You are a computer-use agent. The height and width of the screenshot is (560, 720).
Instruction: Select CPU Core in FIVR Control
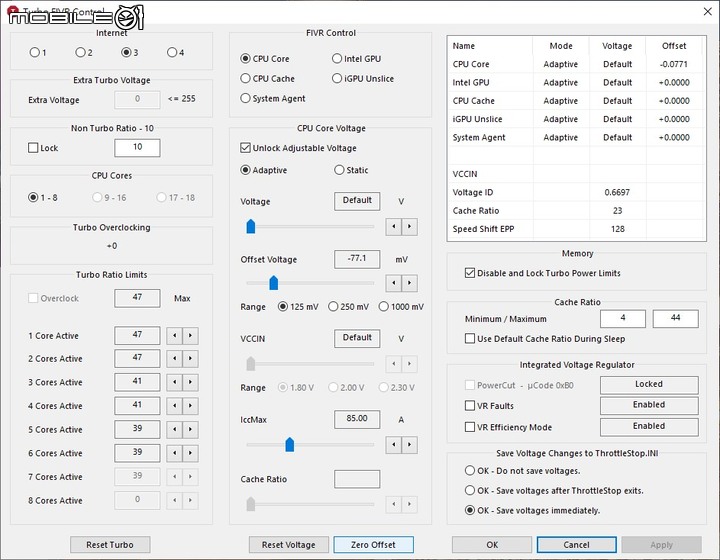click(245, 59)
